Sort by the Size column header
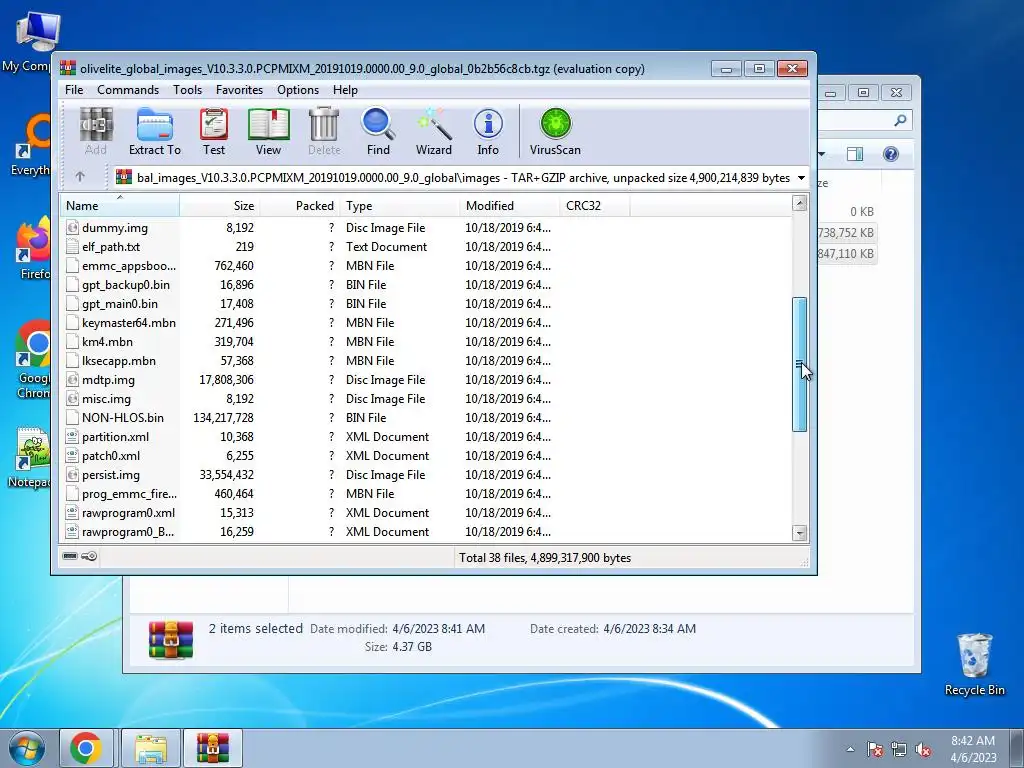The height and width of the screenshot is (768, 1024). (219, 206)
